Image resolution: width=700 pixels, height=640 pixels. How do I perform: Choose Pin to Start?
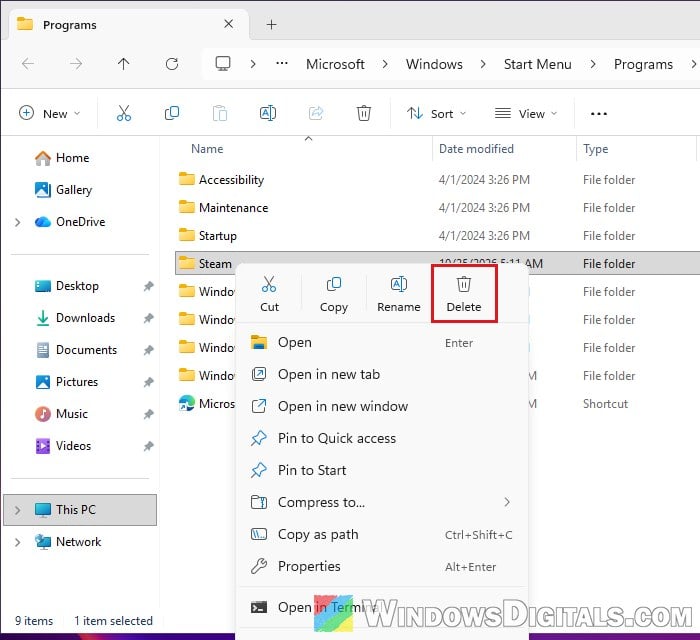383,470
